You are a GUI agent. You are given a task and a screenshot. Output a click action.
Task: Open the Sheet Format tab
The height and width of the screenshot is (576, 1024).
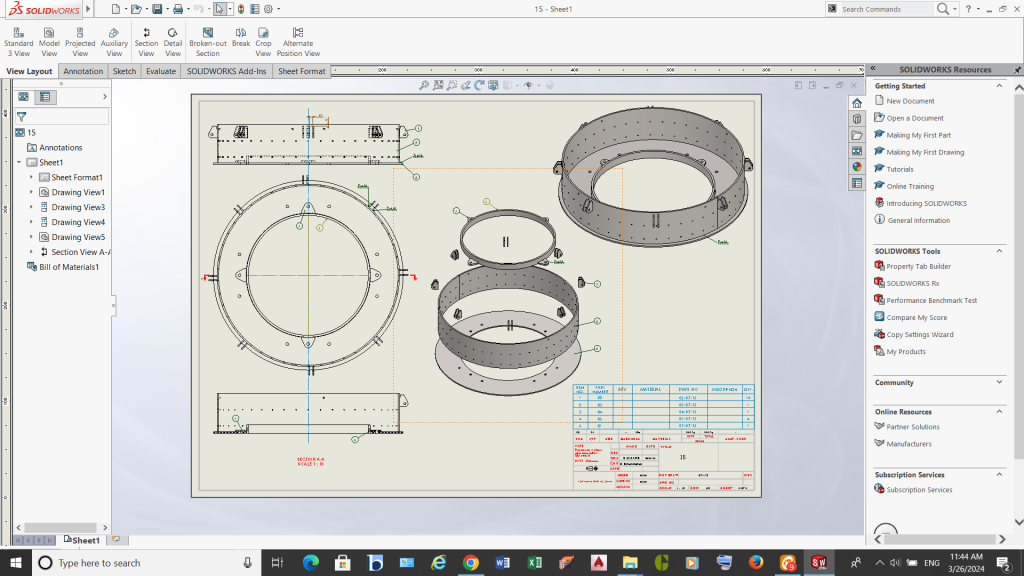click(x=301, y=71)
